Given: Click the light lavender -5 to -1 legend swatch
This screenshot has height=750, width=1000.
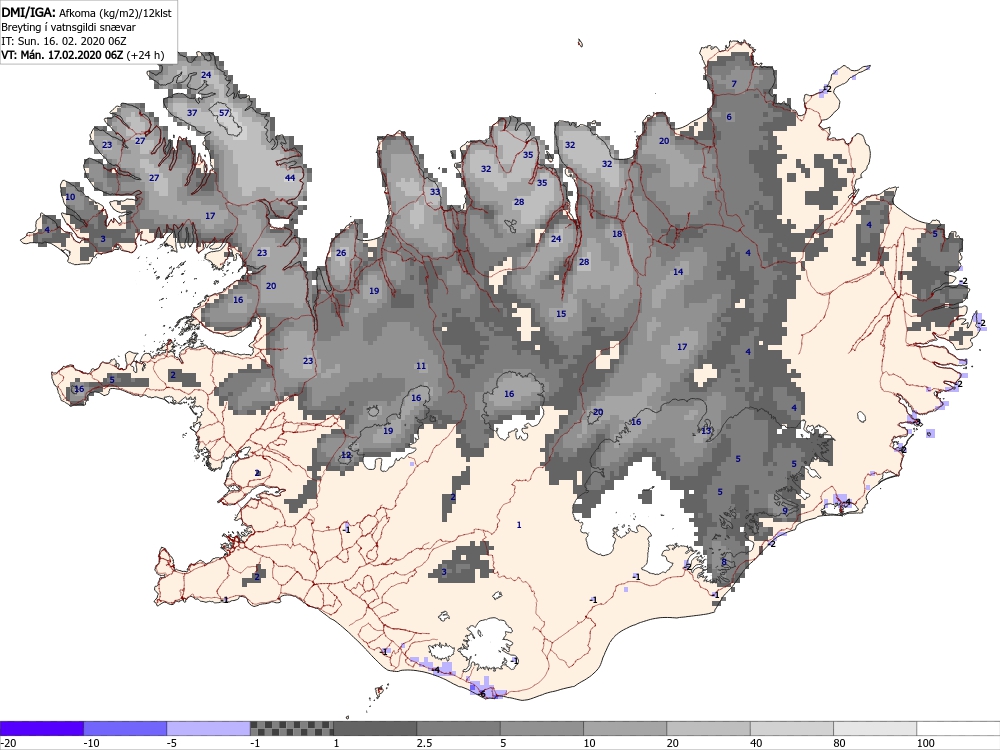Looking at the screenshot, I should coord(209,728).
